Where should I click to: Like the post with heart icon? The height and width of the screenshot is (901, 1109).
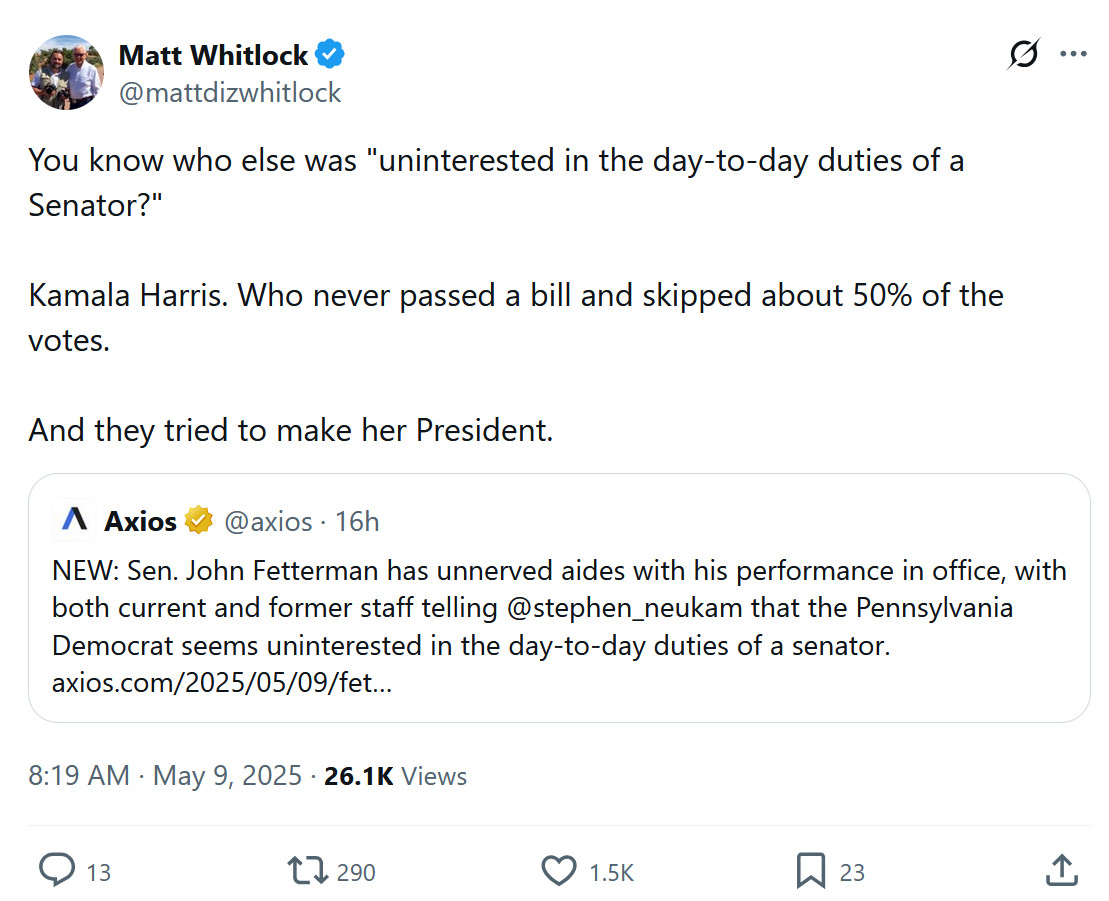coord(558,871)
